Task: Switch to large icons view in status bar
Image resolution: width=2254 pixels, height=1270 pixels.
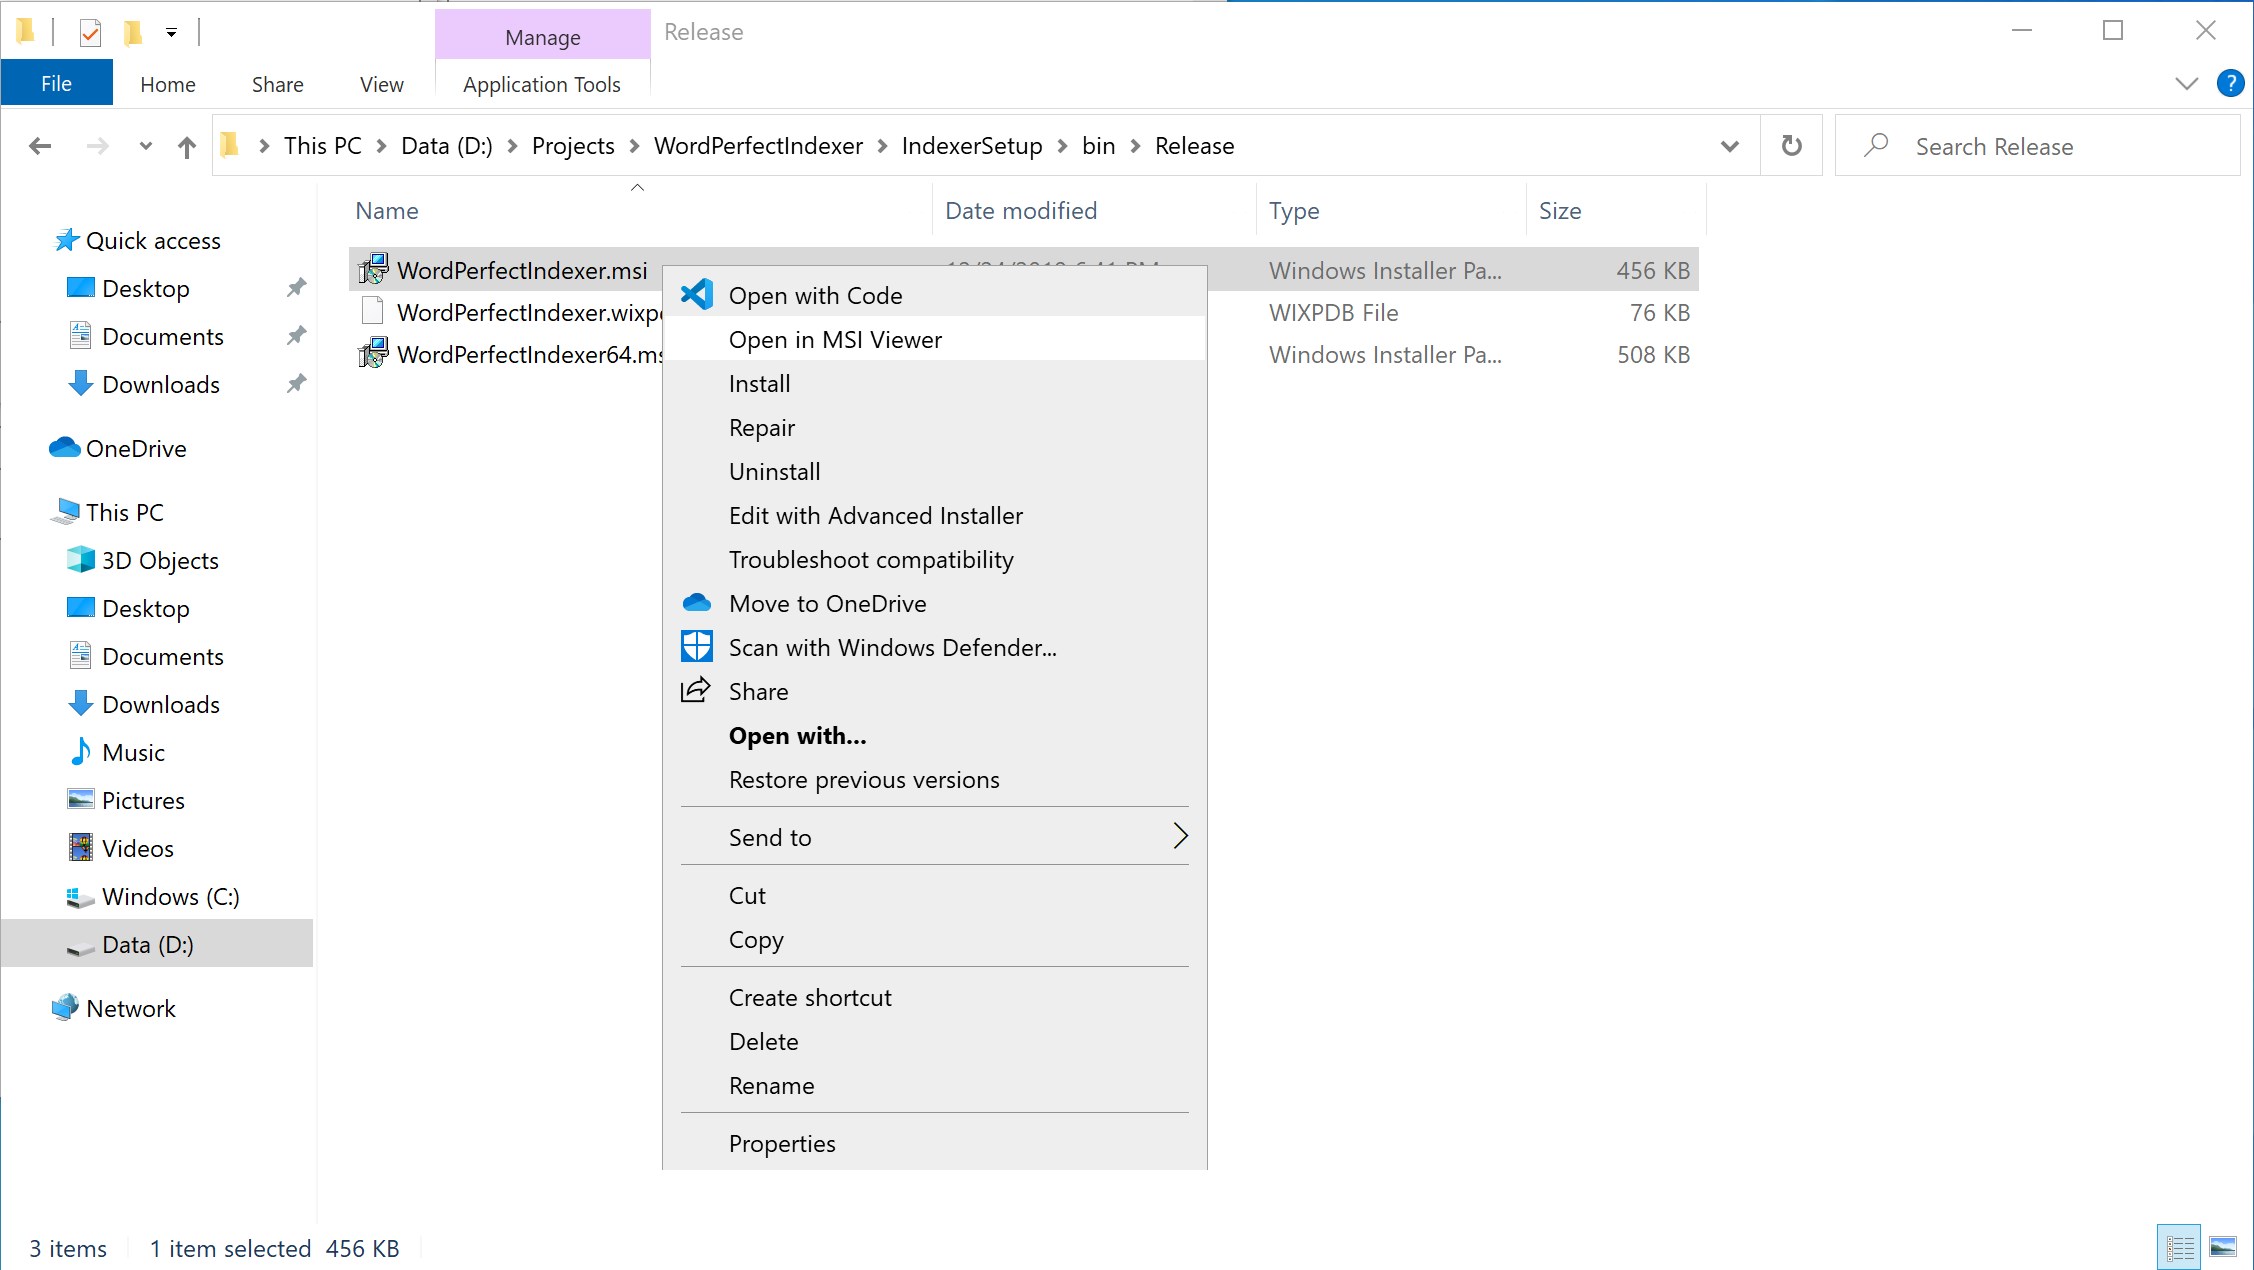Action: coord(2222,1247)
